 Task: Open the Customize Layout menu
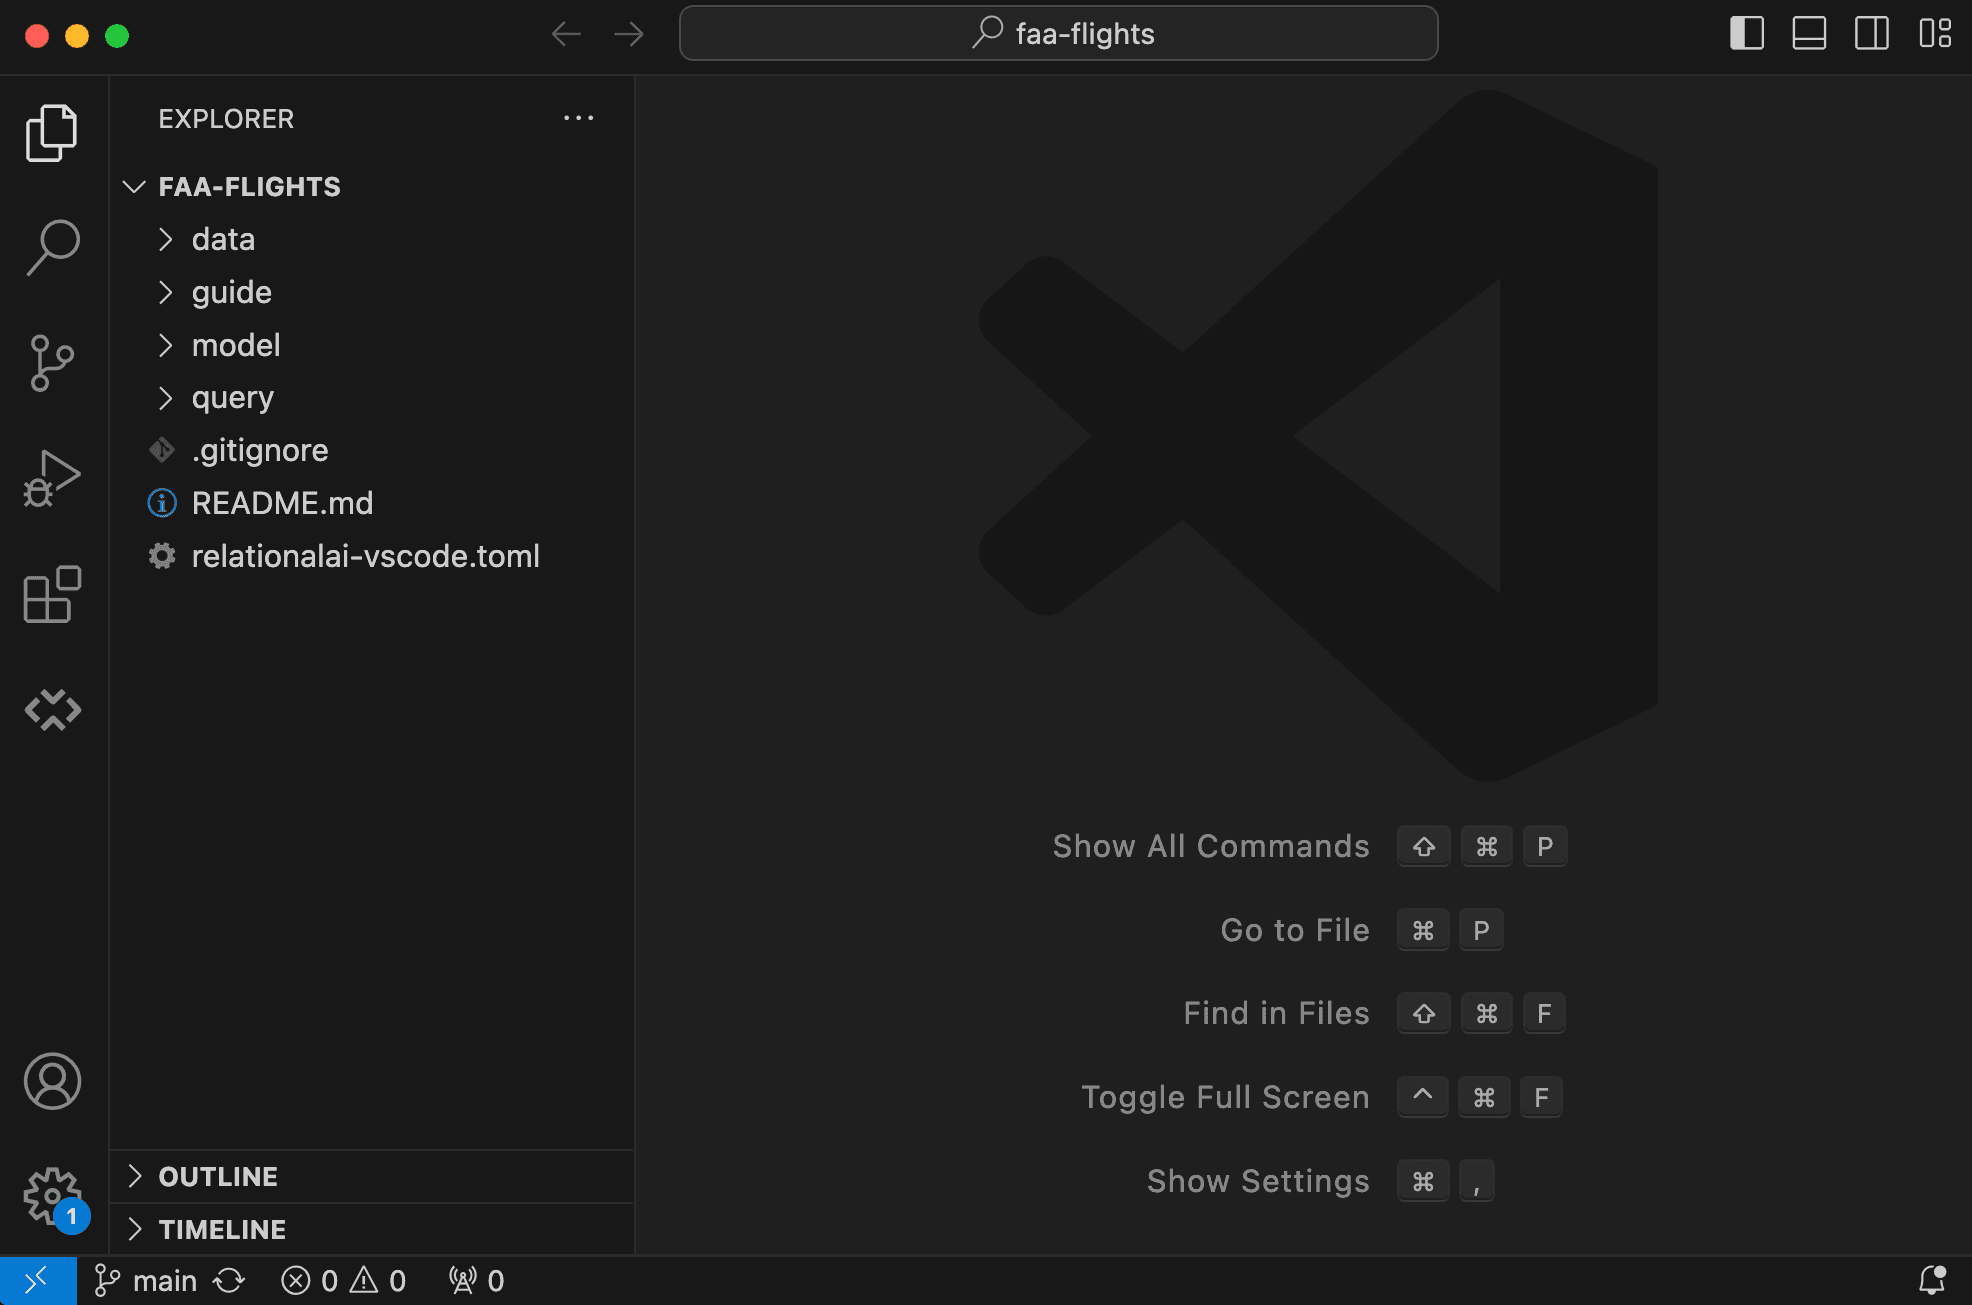pyautogui.click(x=1935, y=34)
